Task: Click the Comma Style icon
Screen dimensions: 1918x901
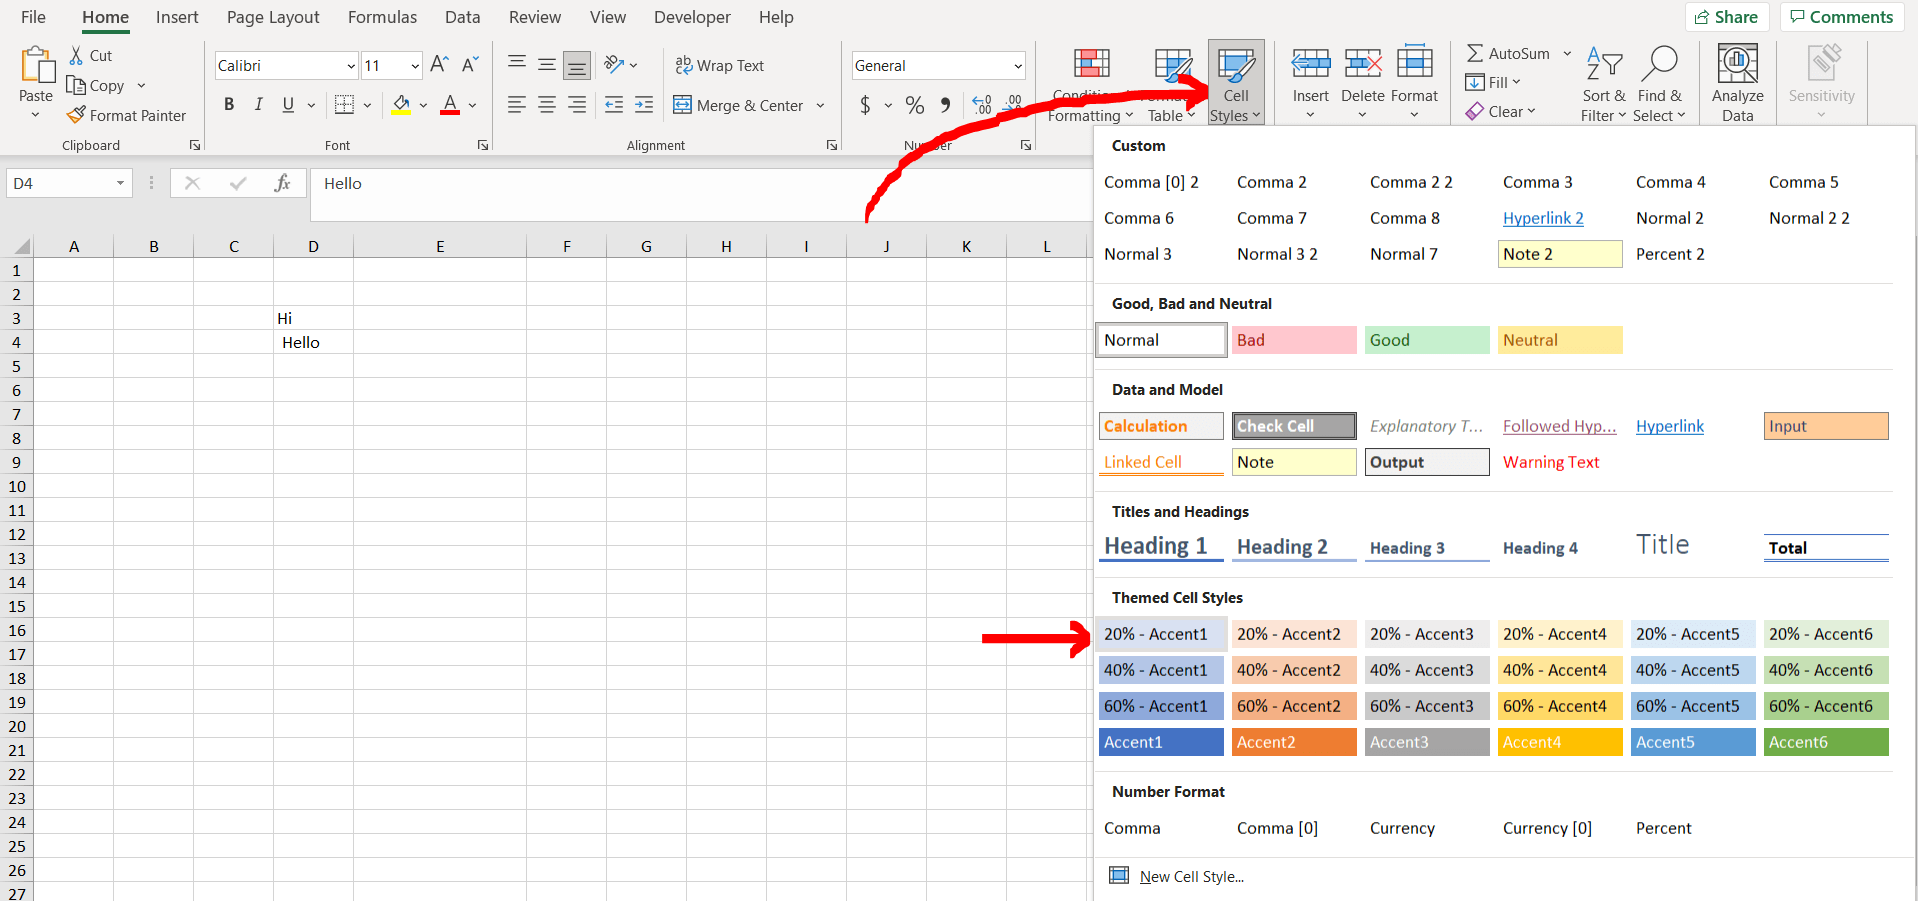Action: 944,104
